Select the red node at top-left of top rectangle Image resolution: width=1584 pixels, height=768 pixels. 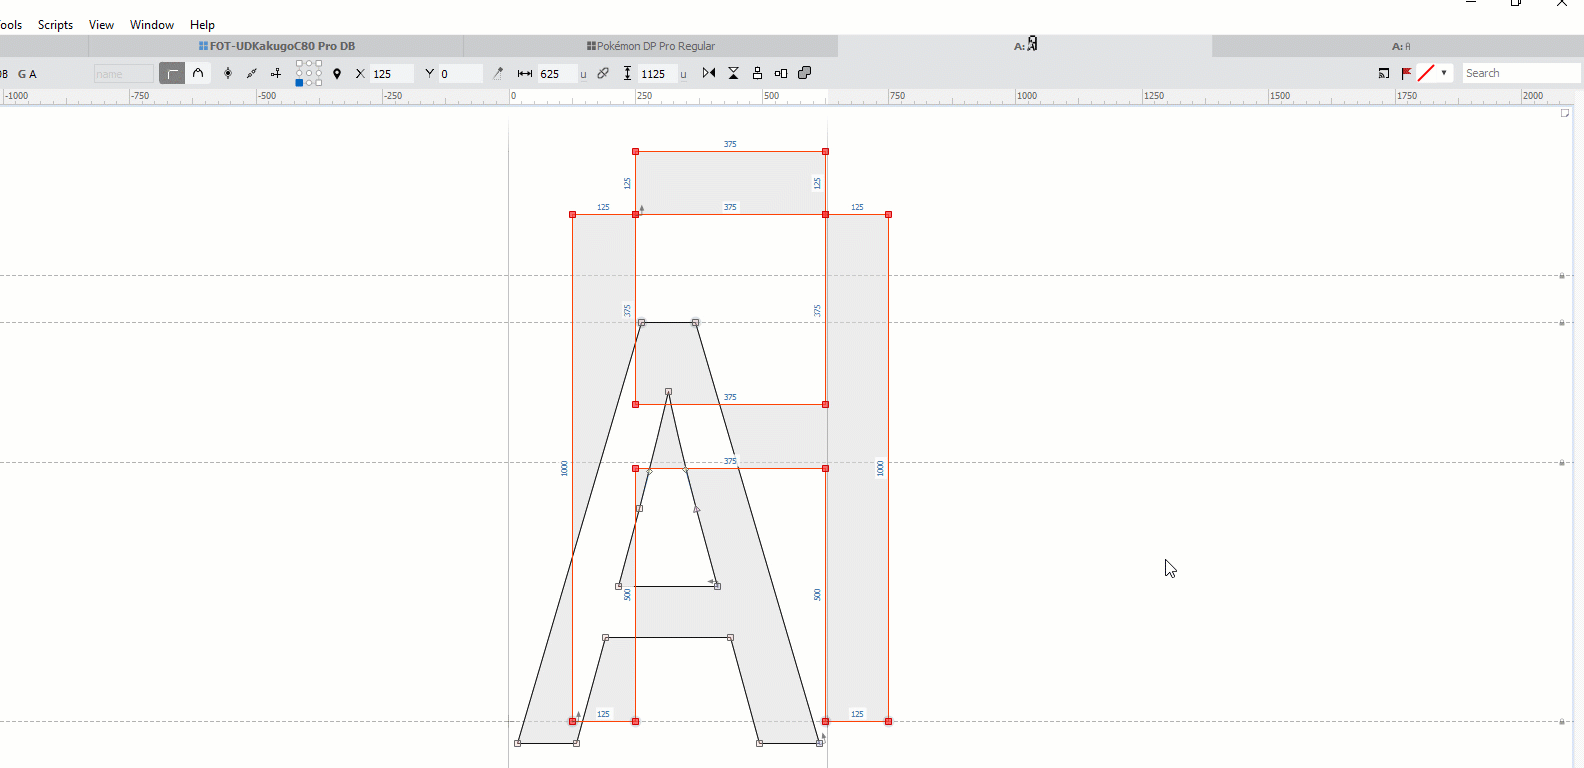pyautogui.click(x=635, y=151)
